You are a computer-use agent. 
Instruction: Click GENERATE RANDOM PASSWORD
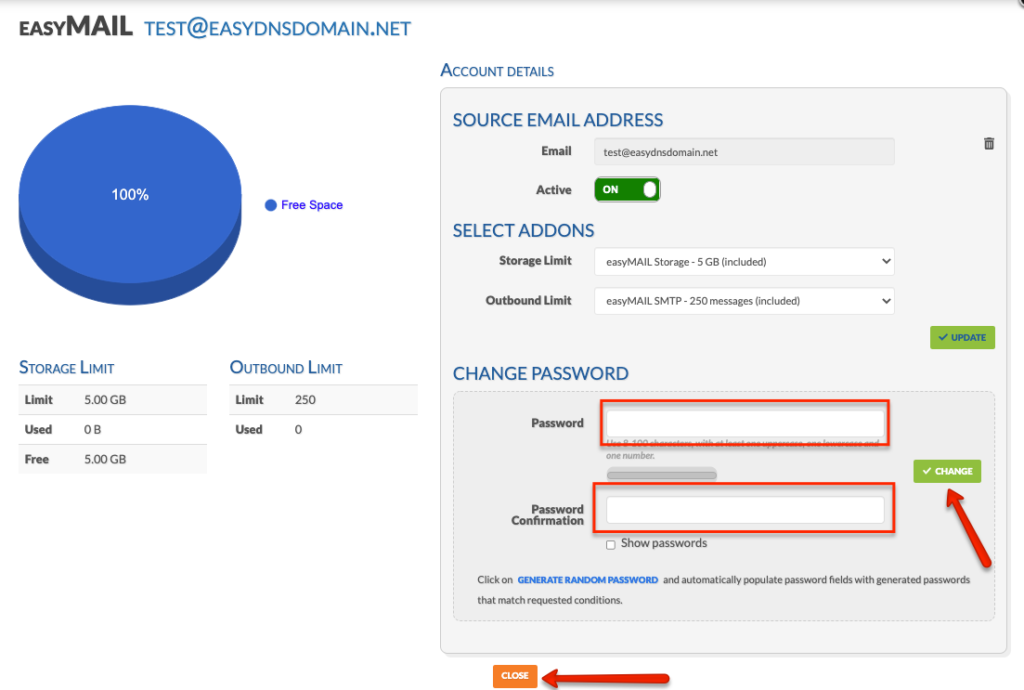click(x=587, y=580)
